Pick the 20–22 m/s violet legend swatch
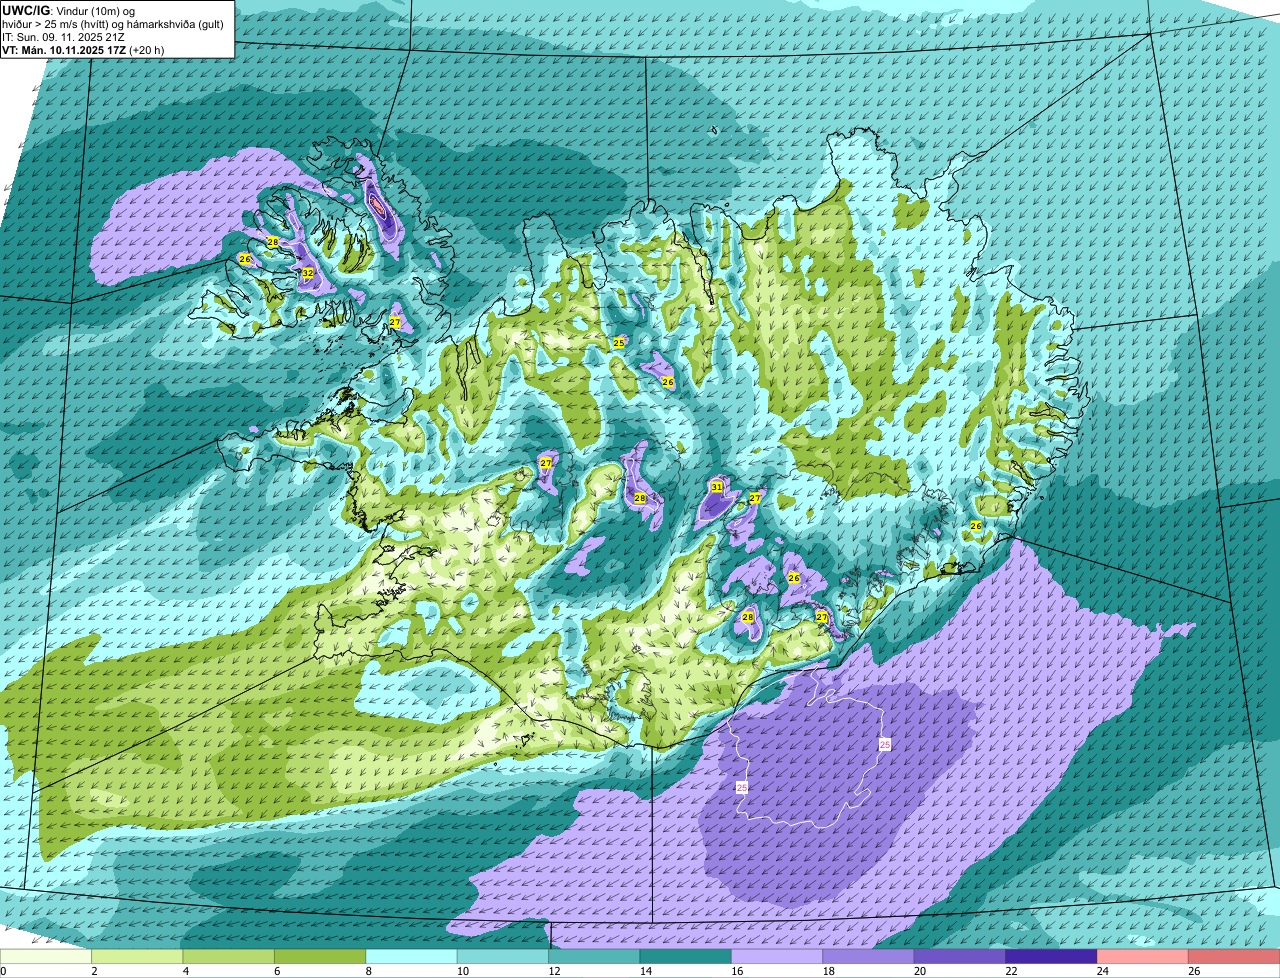1280x978 pixels. pos(960,956)
